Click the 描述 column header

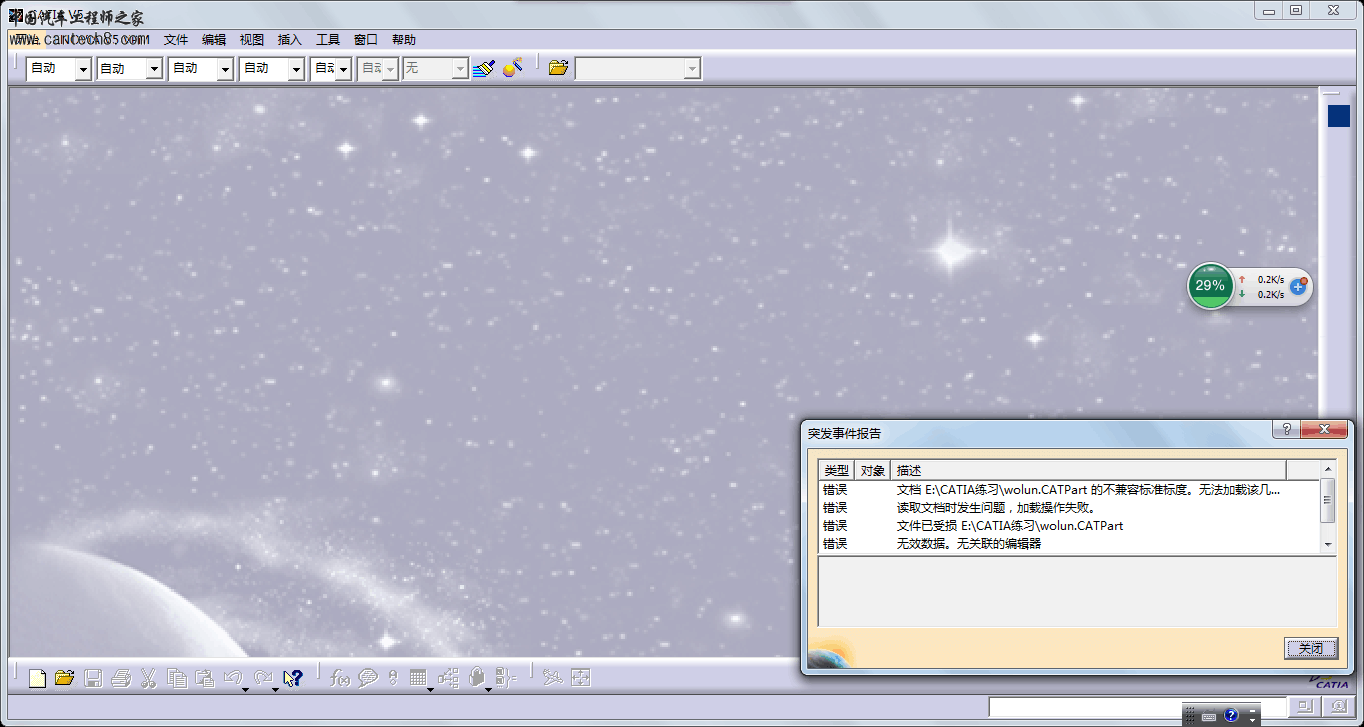click(x=1088, y=470)
